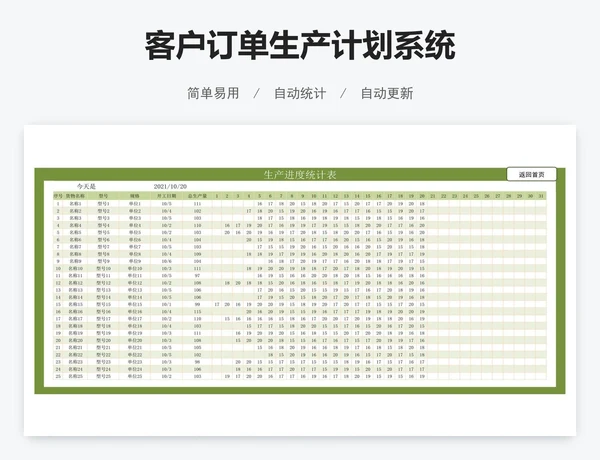Select the day 28 column header
The image size is (600, 460).
coord(509,196)
